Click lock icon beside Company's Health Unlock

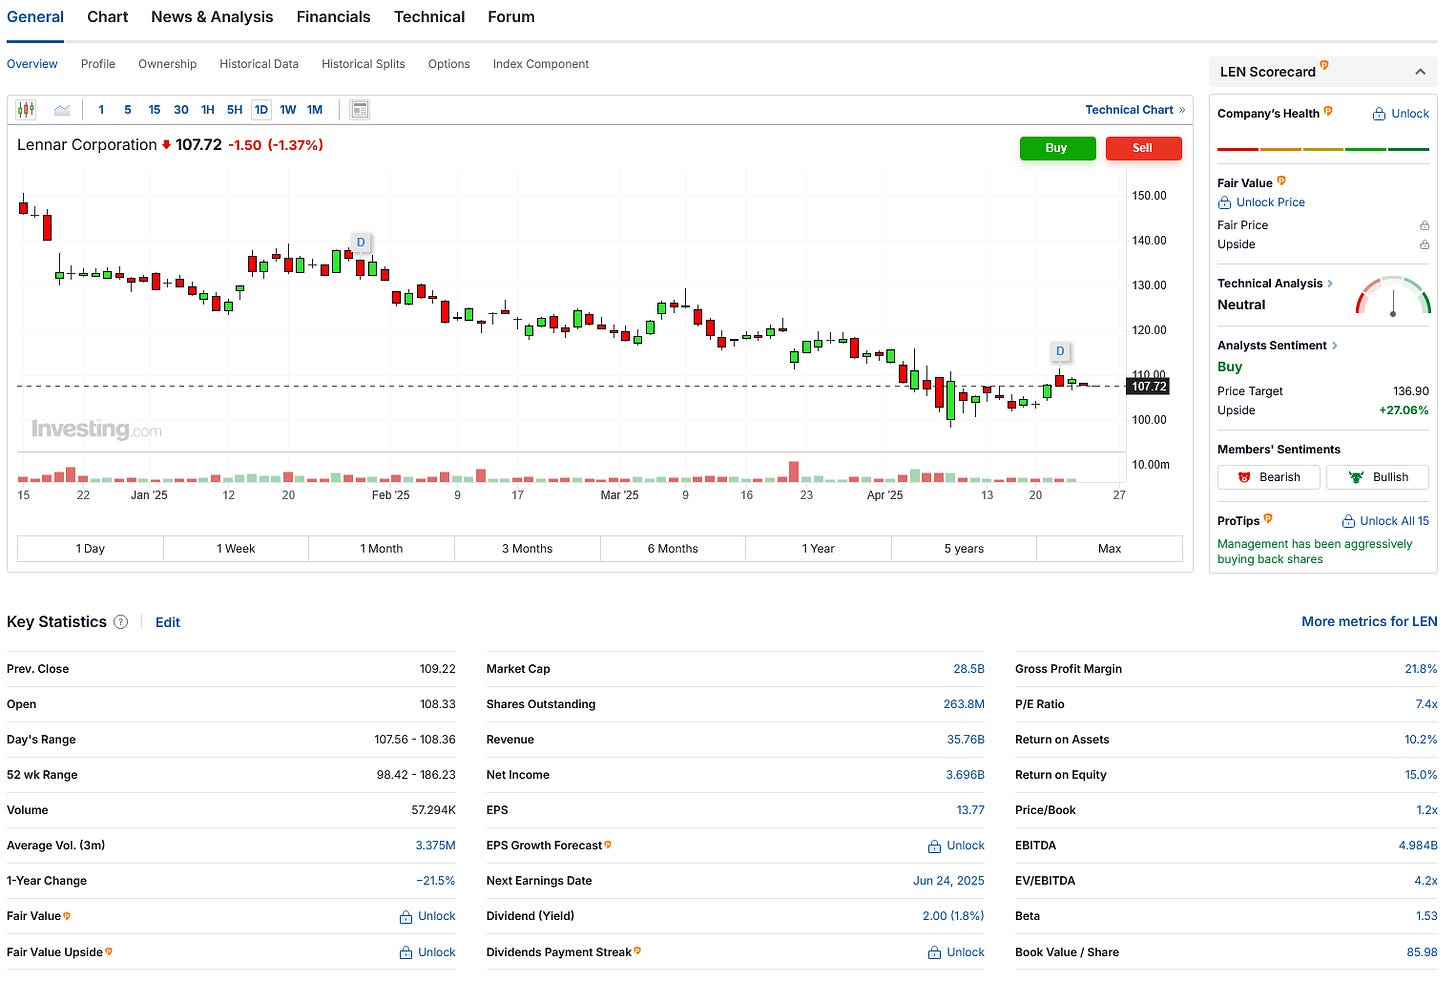pyautogui.click(x=1379, y=114)
